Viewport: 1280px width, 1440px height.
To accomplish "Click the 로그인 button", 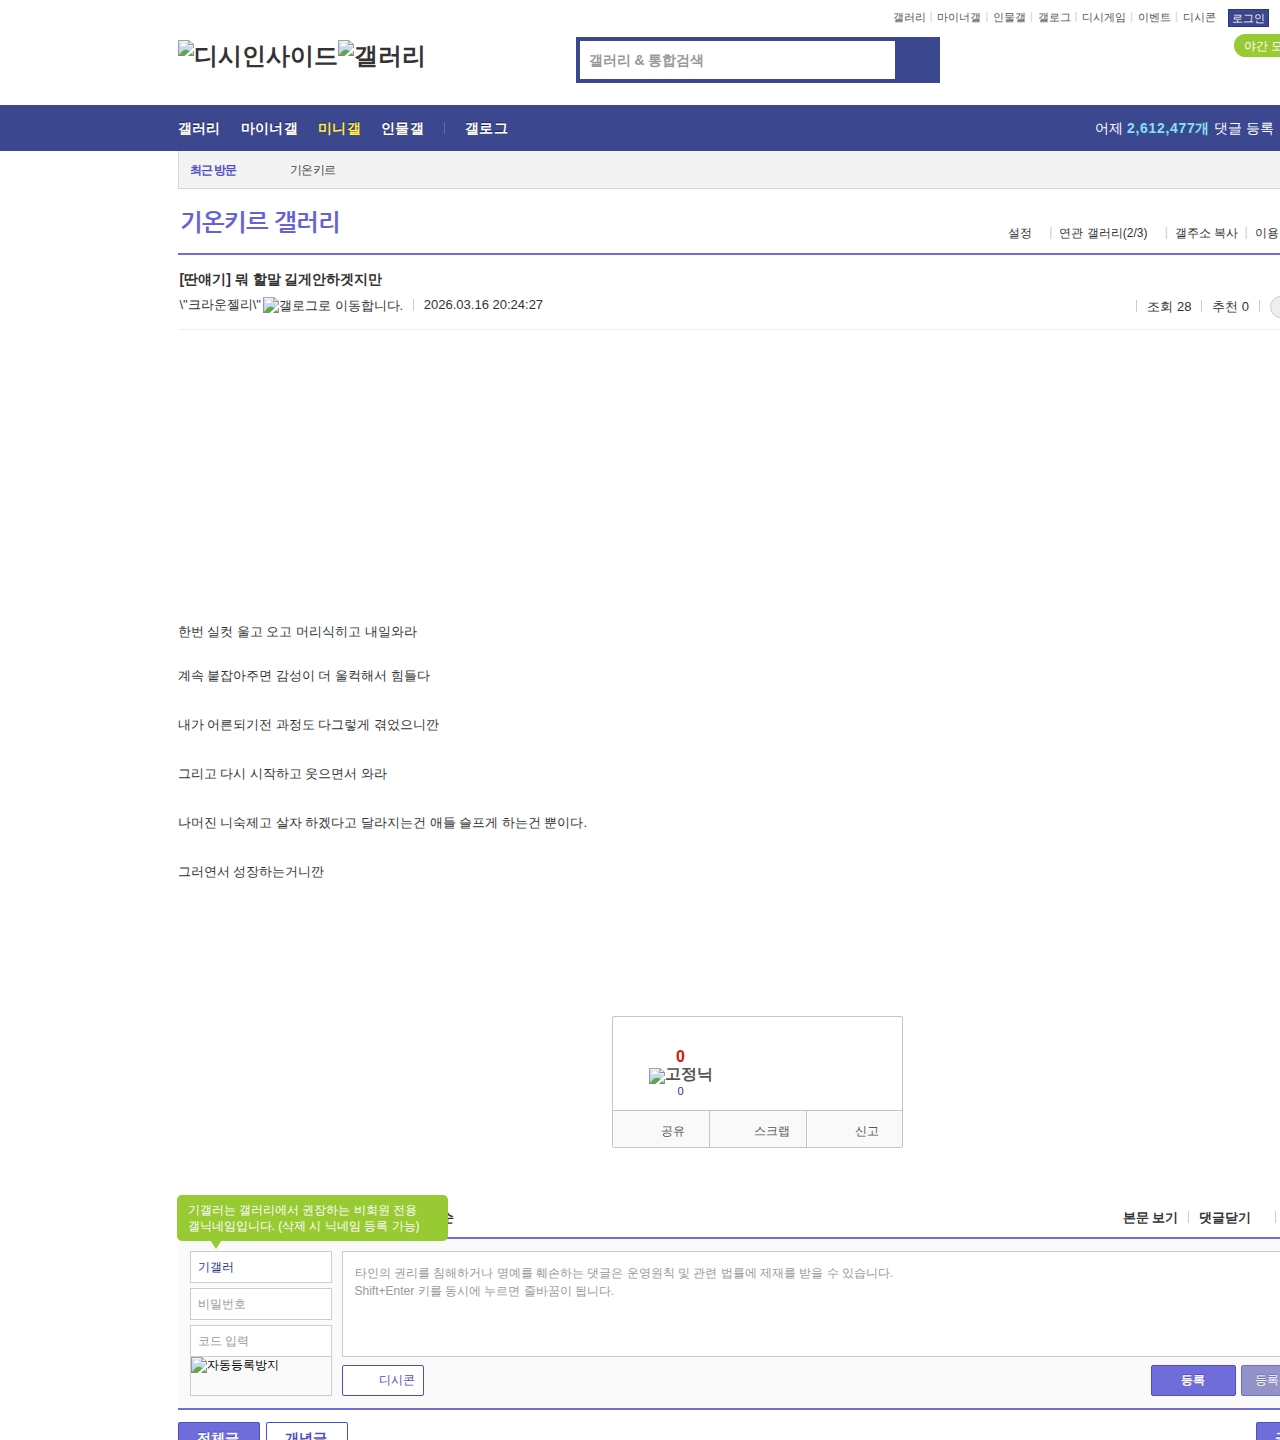I will click(1247, 18).
